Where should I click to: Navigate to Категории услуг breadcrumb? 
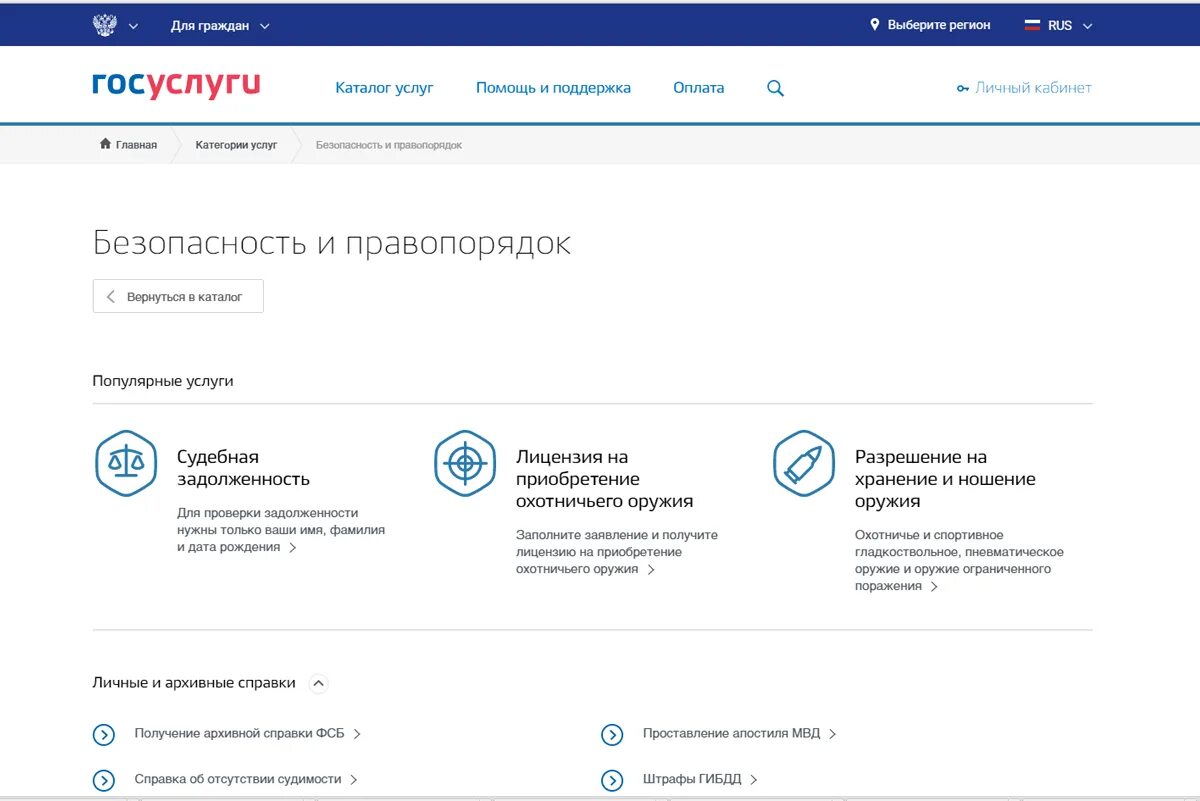236,145
